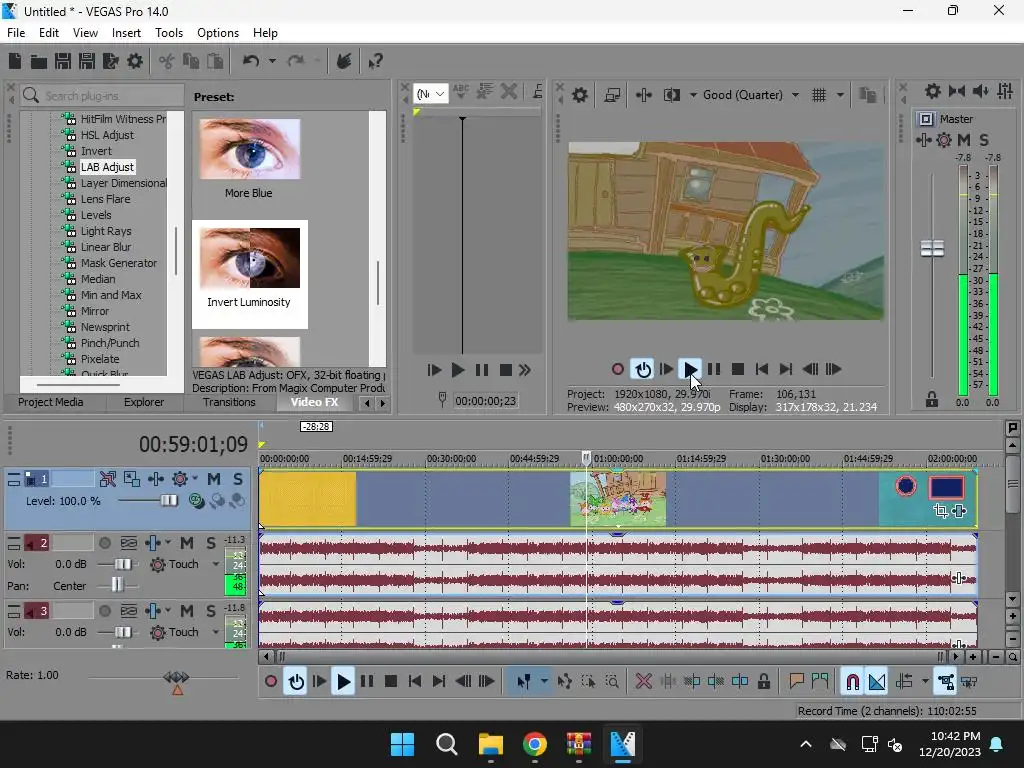The height and width of the screenshot is (768, 1024).
Task: Open the dropdown beside the Split Screen icon
Action: [x=693, y=95]
